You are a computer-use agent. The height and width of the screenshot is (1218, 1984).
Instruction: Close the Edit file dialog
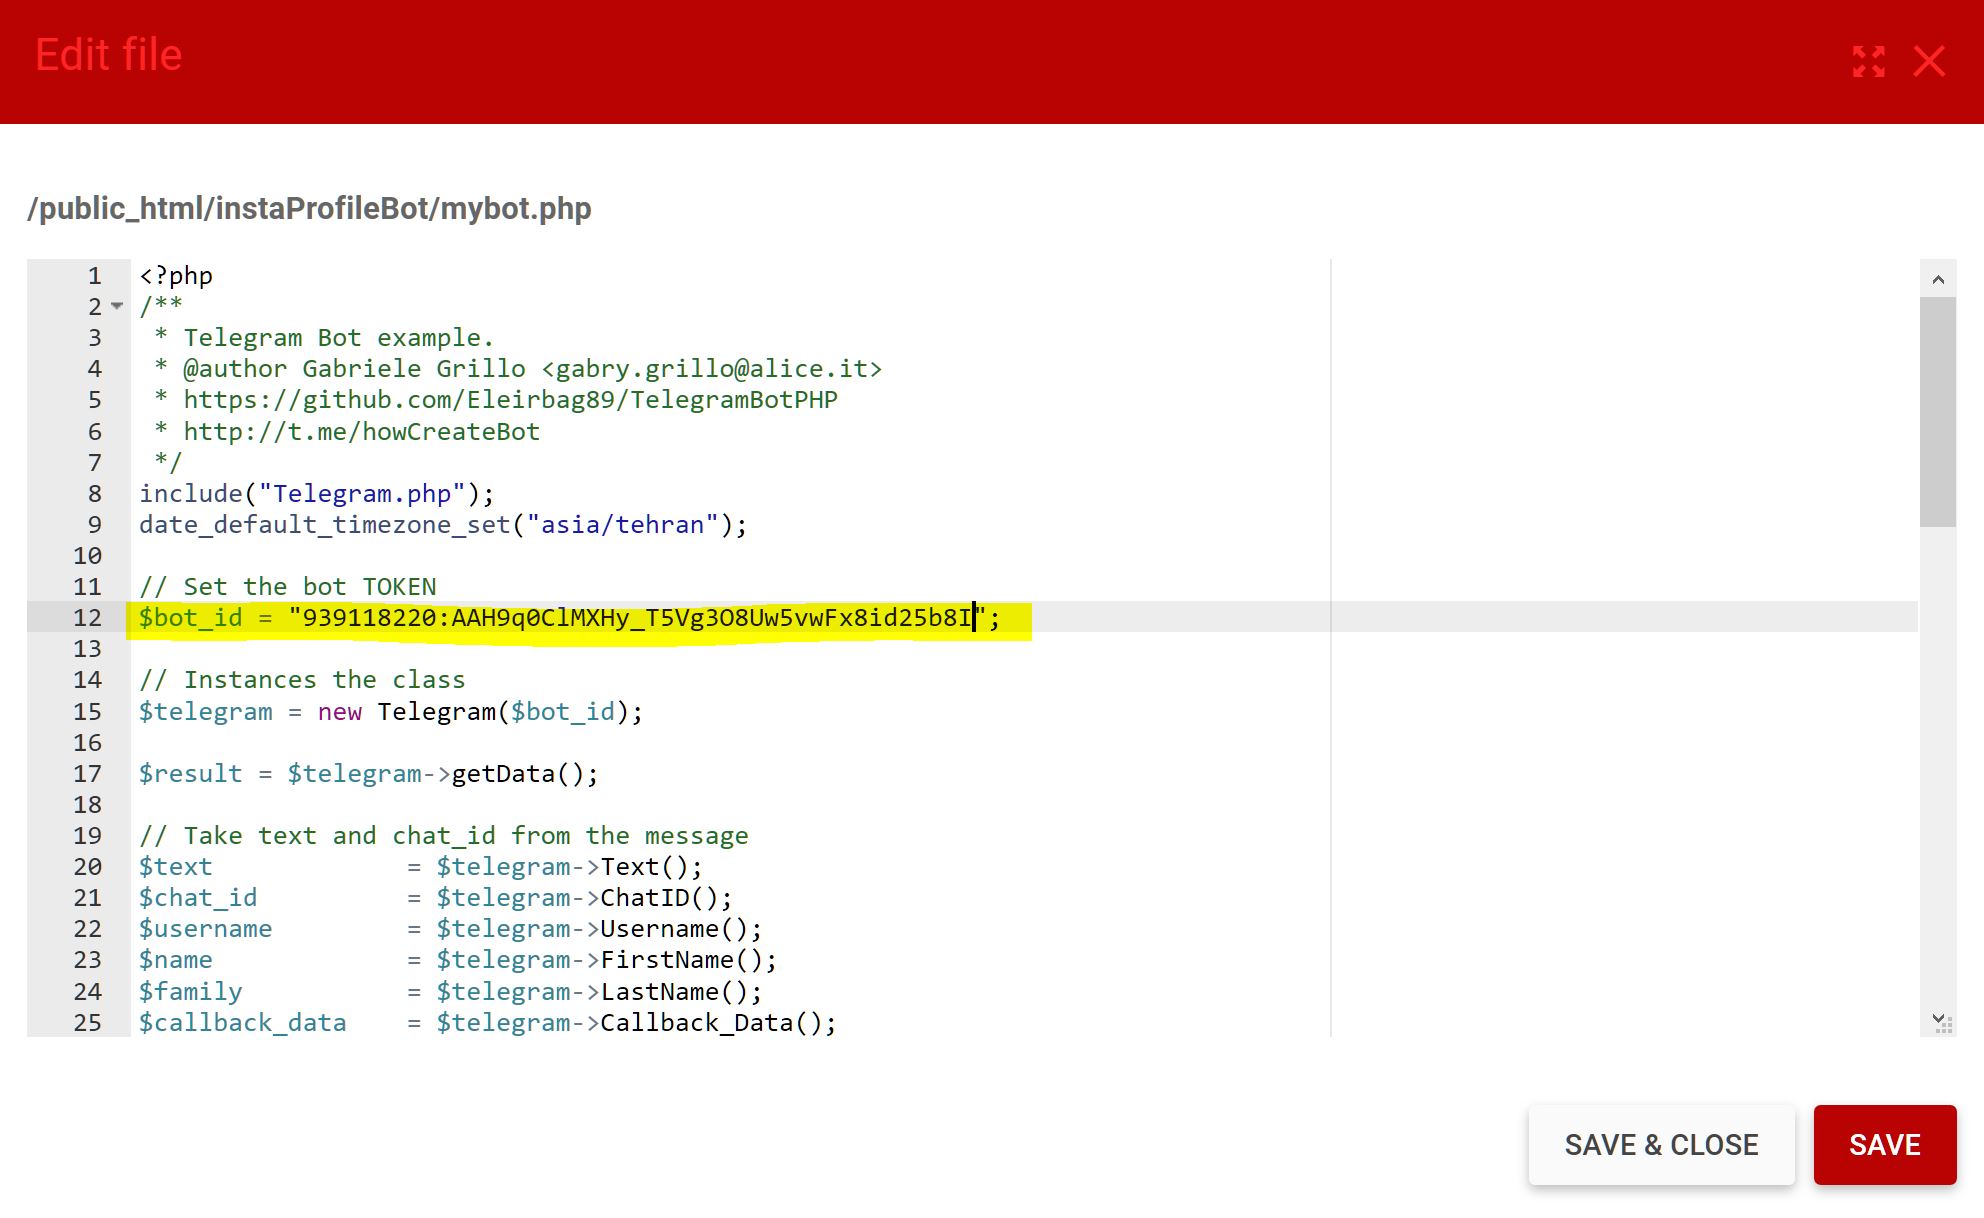point(1929,61)
